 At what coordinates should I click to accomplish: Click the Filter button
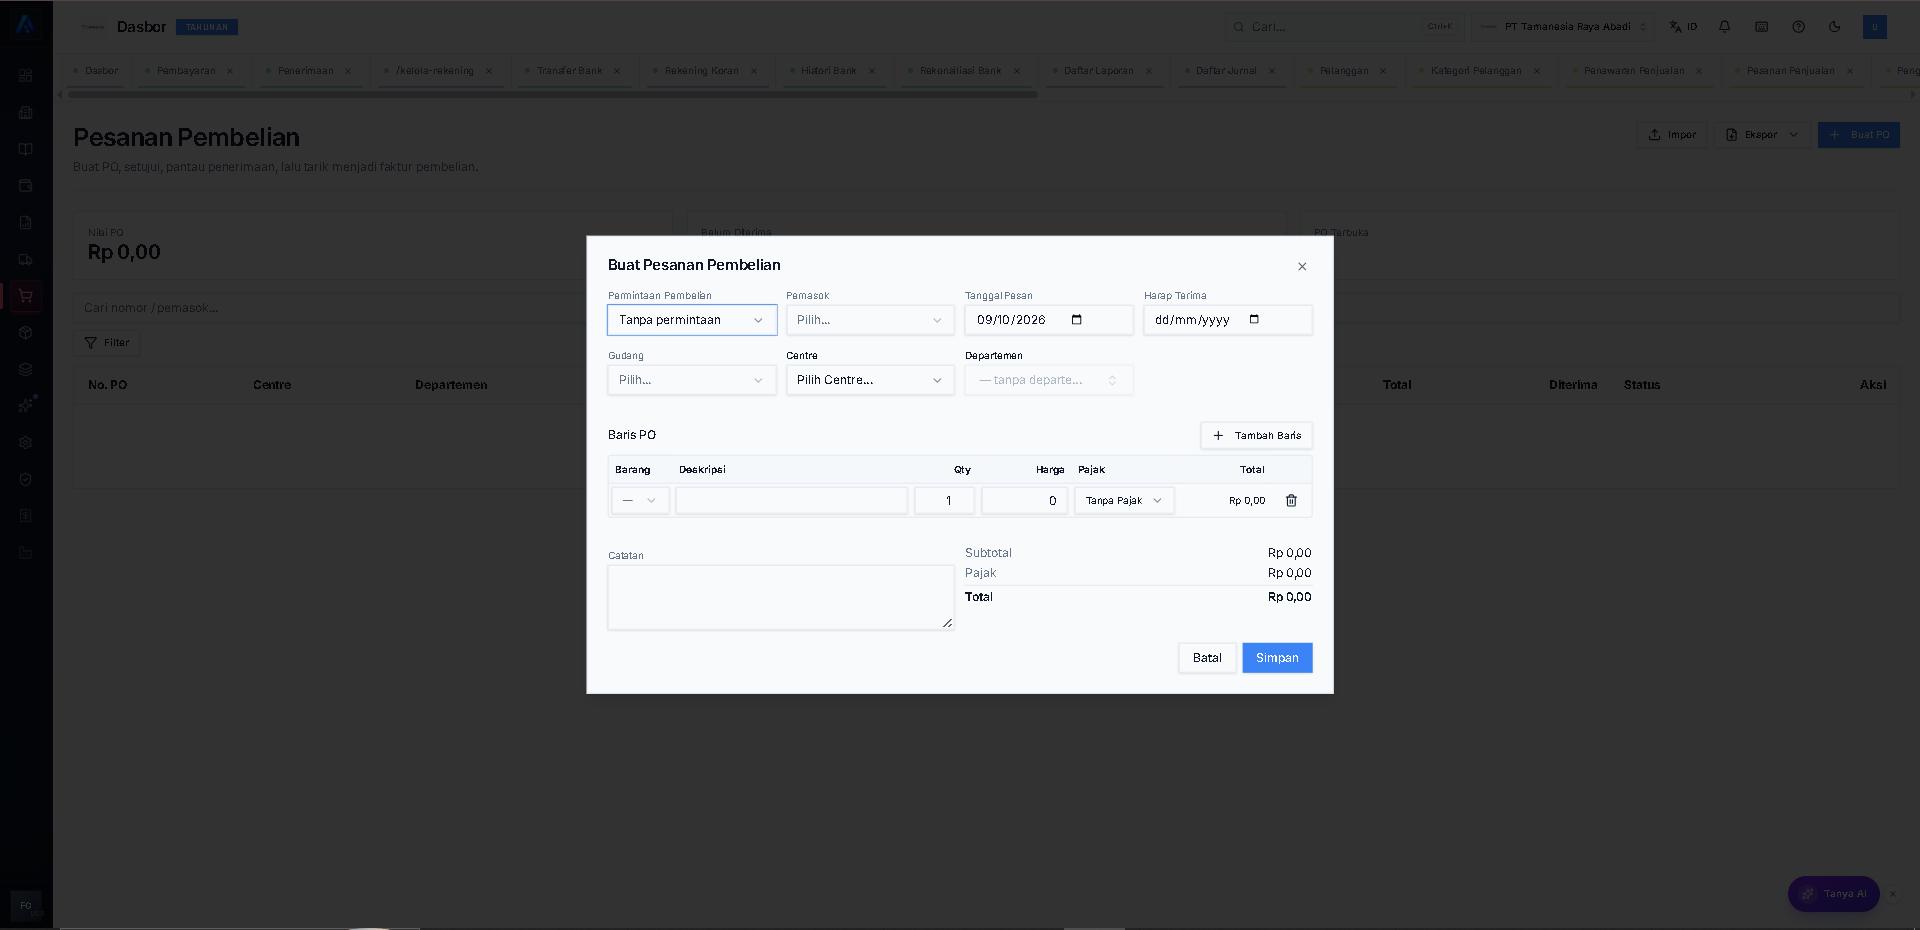point(107,343)
